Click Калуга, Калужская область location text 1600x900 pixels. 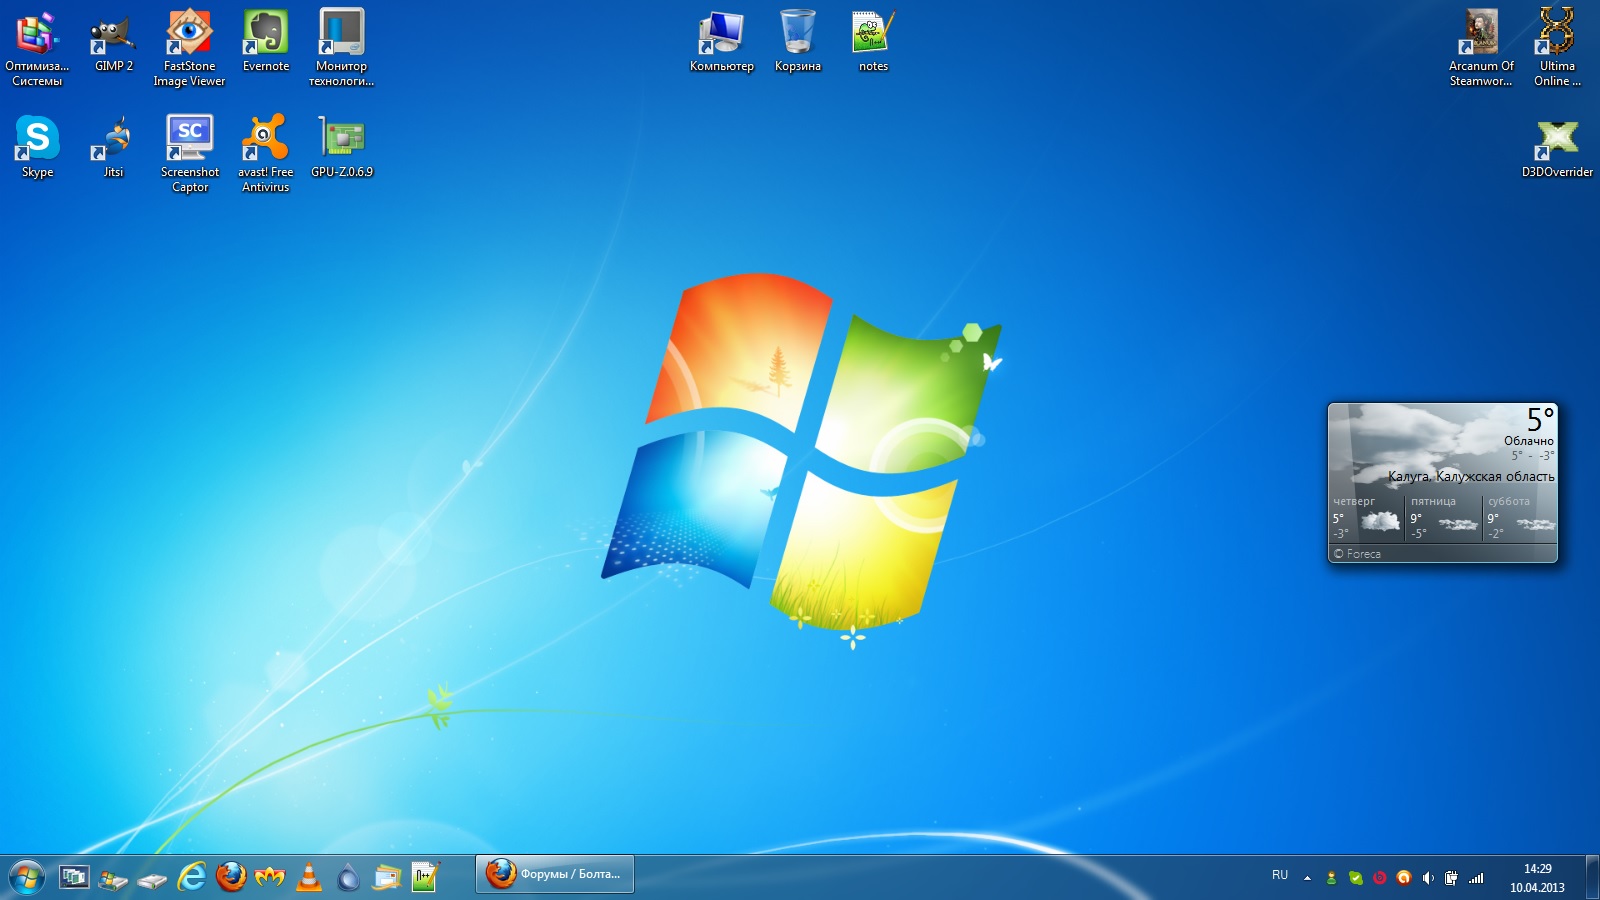click(x=1471, y=477)
